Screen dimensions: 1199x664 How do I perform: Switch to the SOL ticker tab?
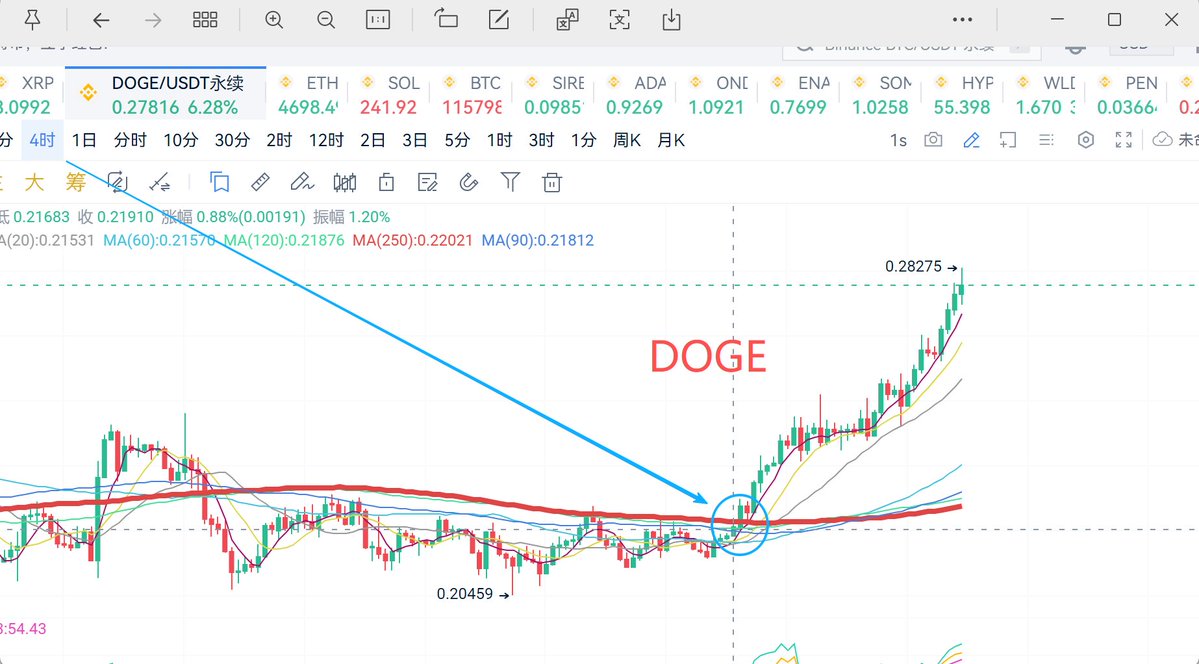pos(390,95)
